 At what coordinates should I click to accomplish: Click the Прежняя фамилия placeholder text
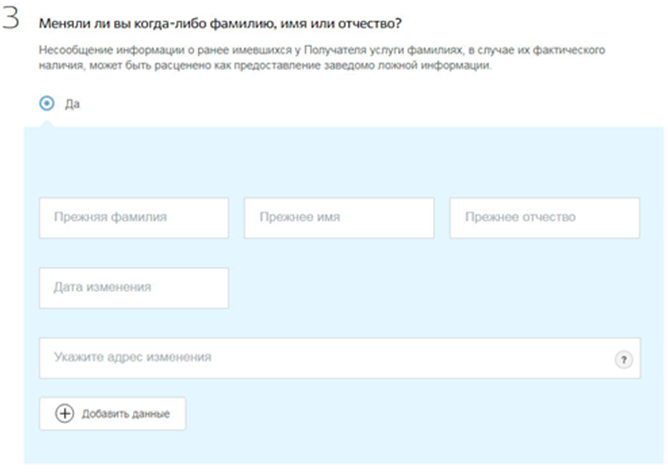pyautogui.click(x=110, y=217)
